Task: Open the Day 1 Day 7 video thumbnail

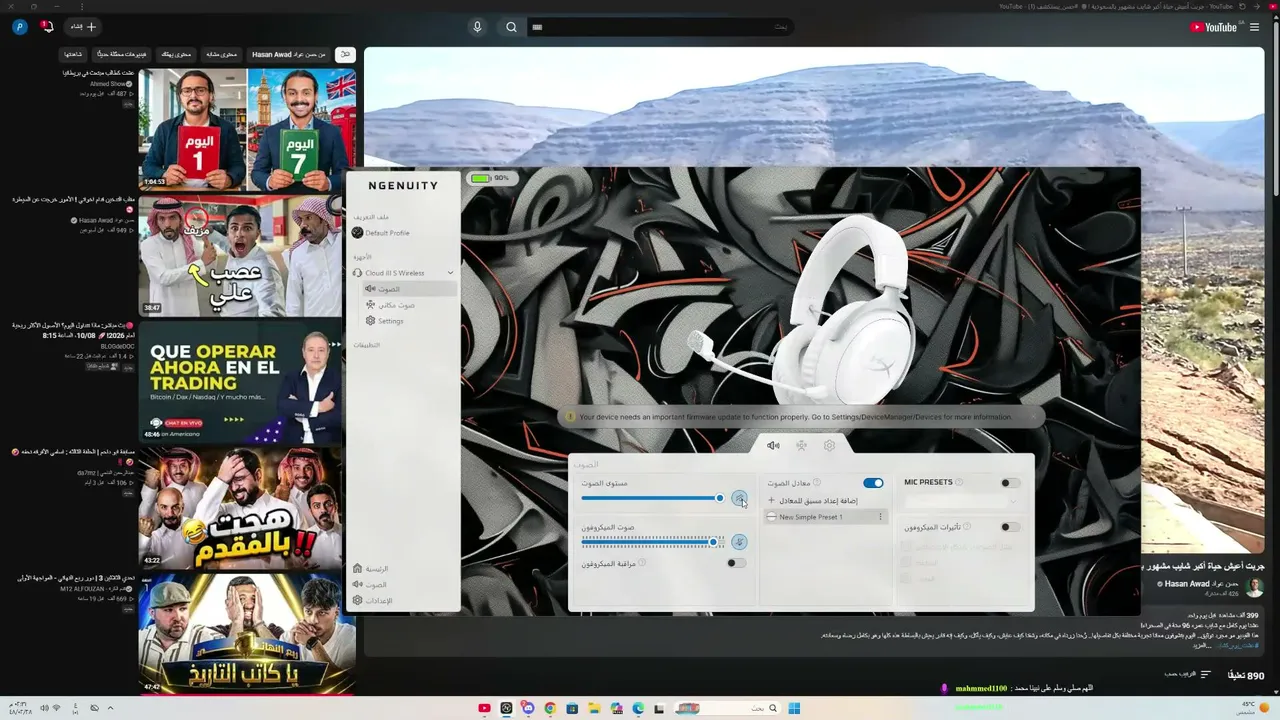Action: [247, 128]
